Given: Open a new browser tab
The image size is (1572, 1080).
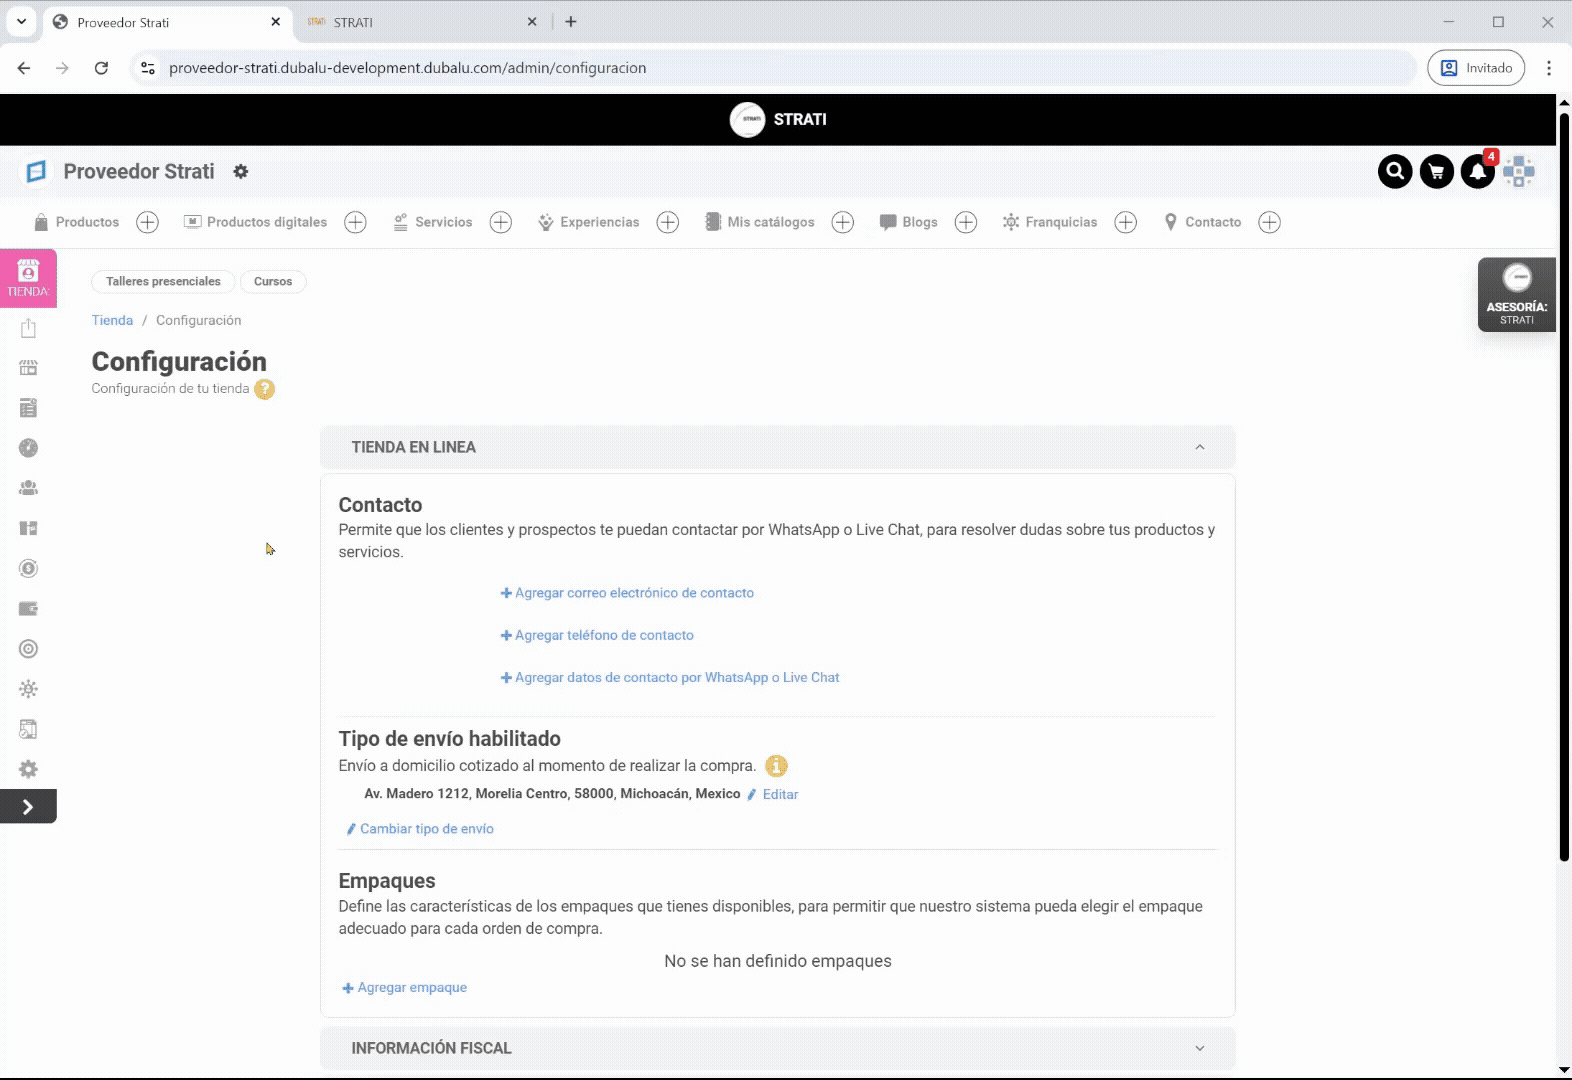Looking at the screenshot, I should tap(571, 21).
